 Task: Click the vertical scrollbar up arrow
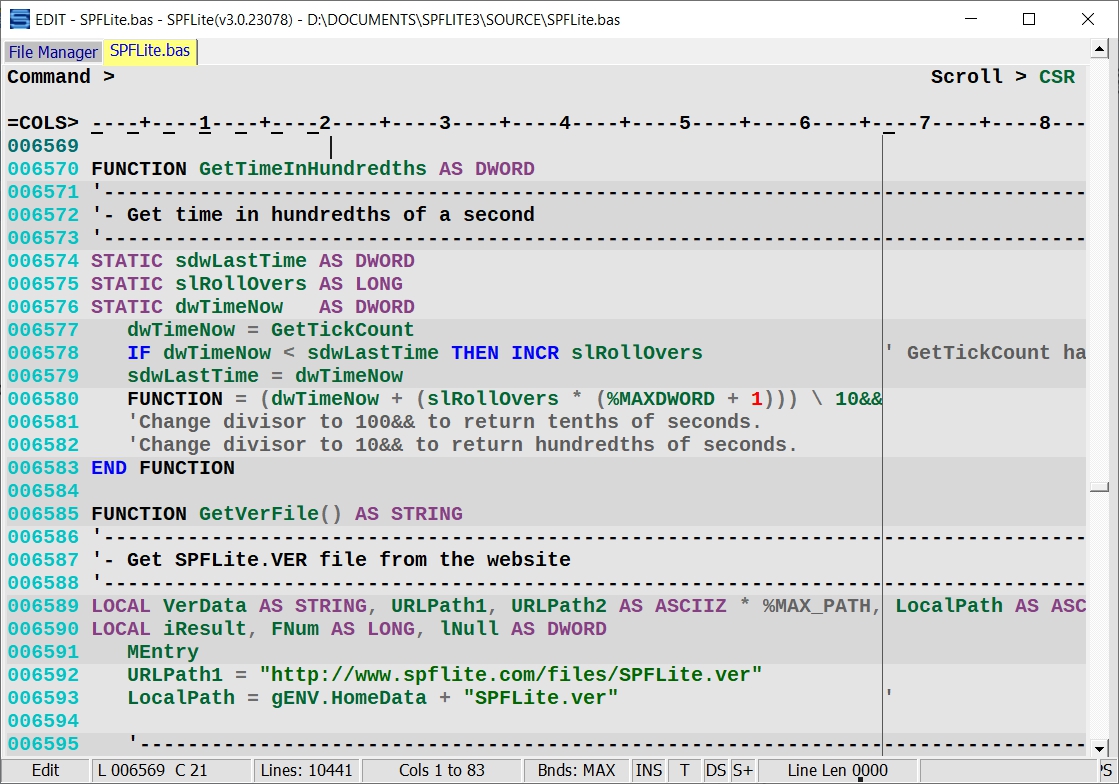(x=1100, y=49)
